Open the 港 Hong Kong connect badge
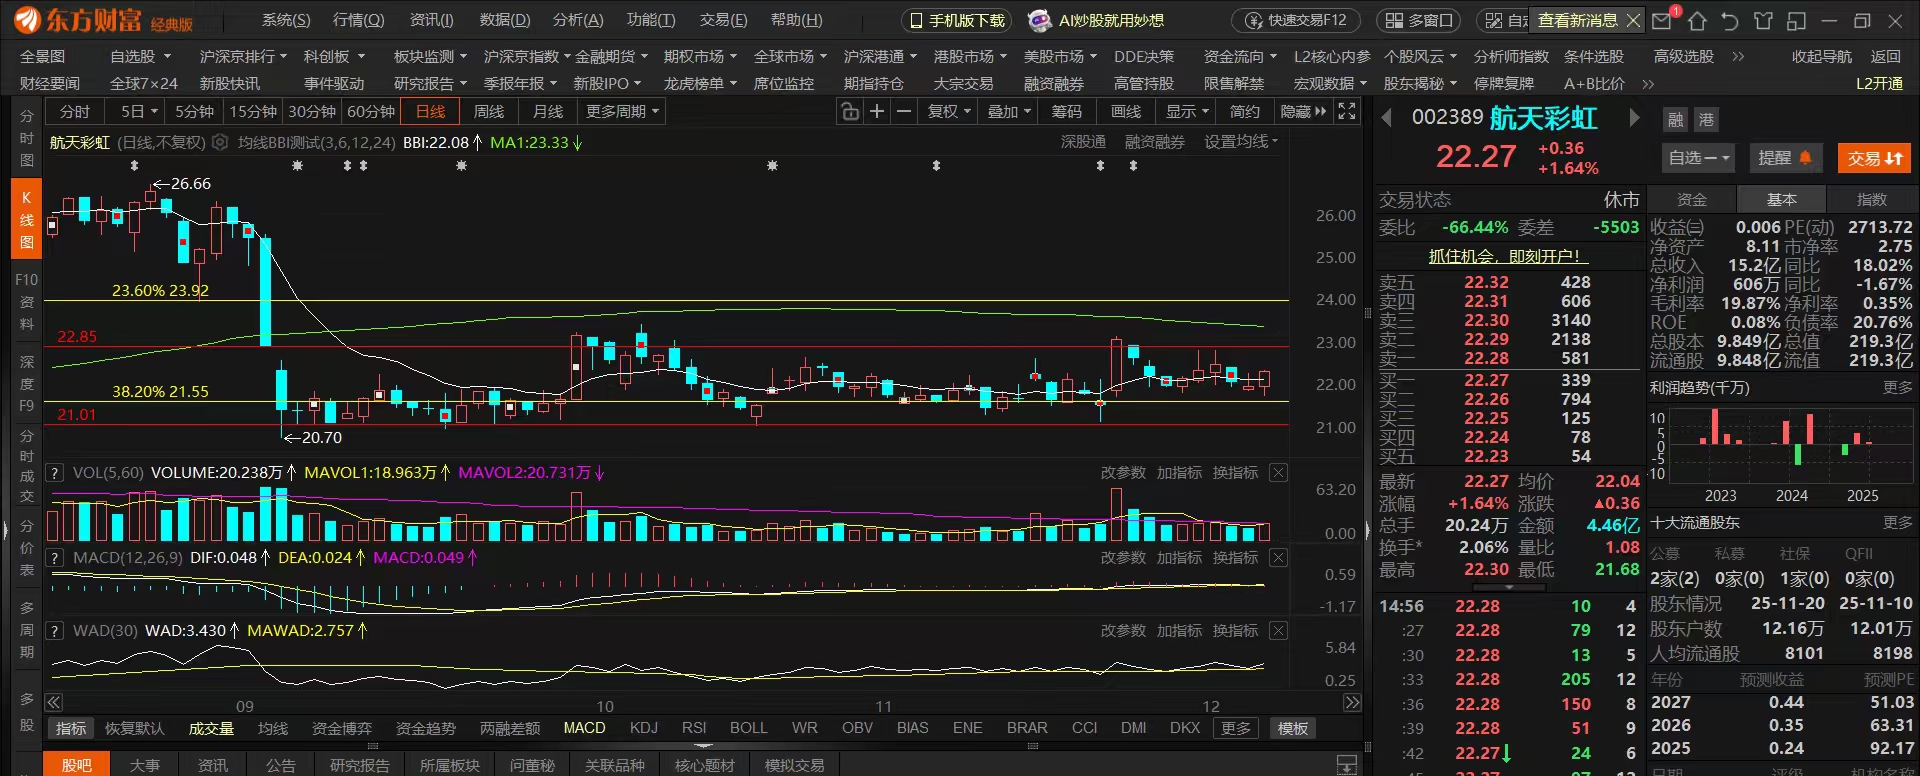Image resolution: width=1920 pixels, height=776 pixels. coord(1706,120)
